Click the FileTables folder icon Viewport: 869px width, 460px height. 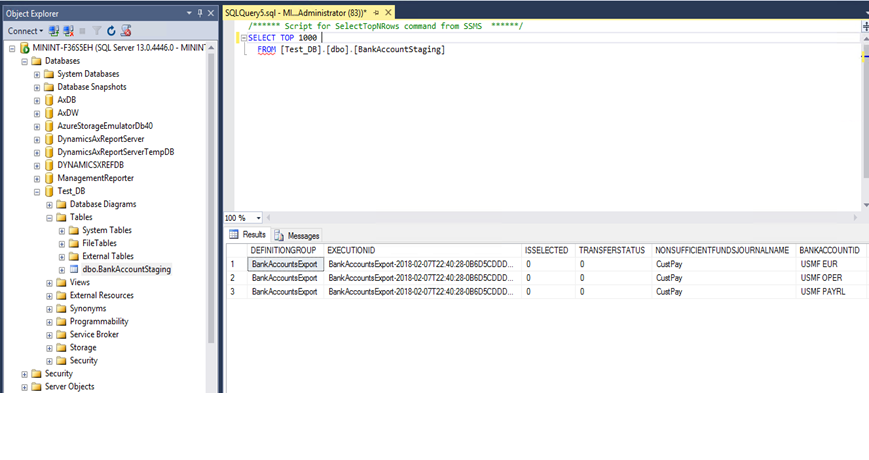pos(74,243)
